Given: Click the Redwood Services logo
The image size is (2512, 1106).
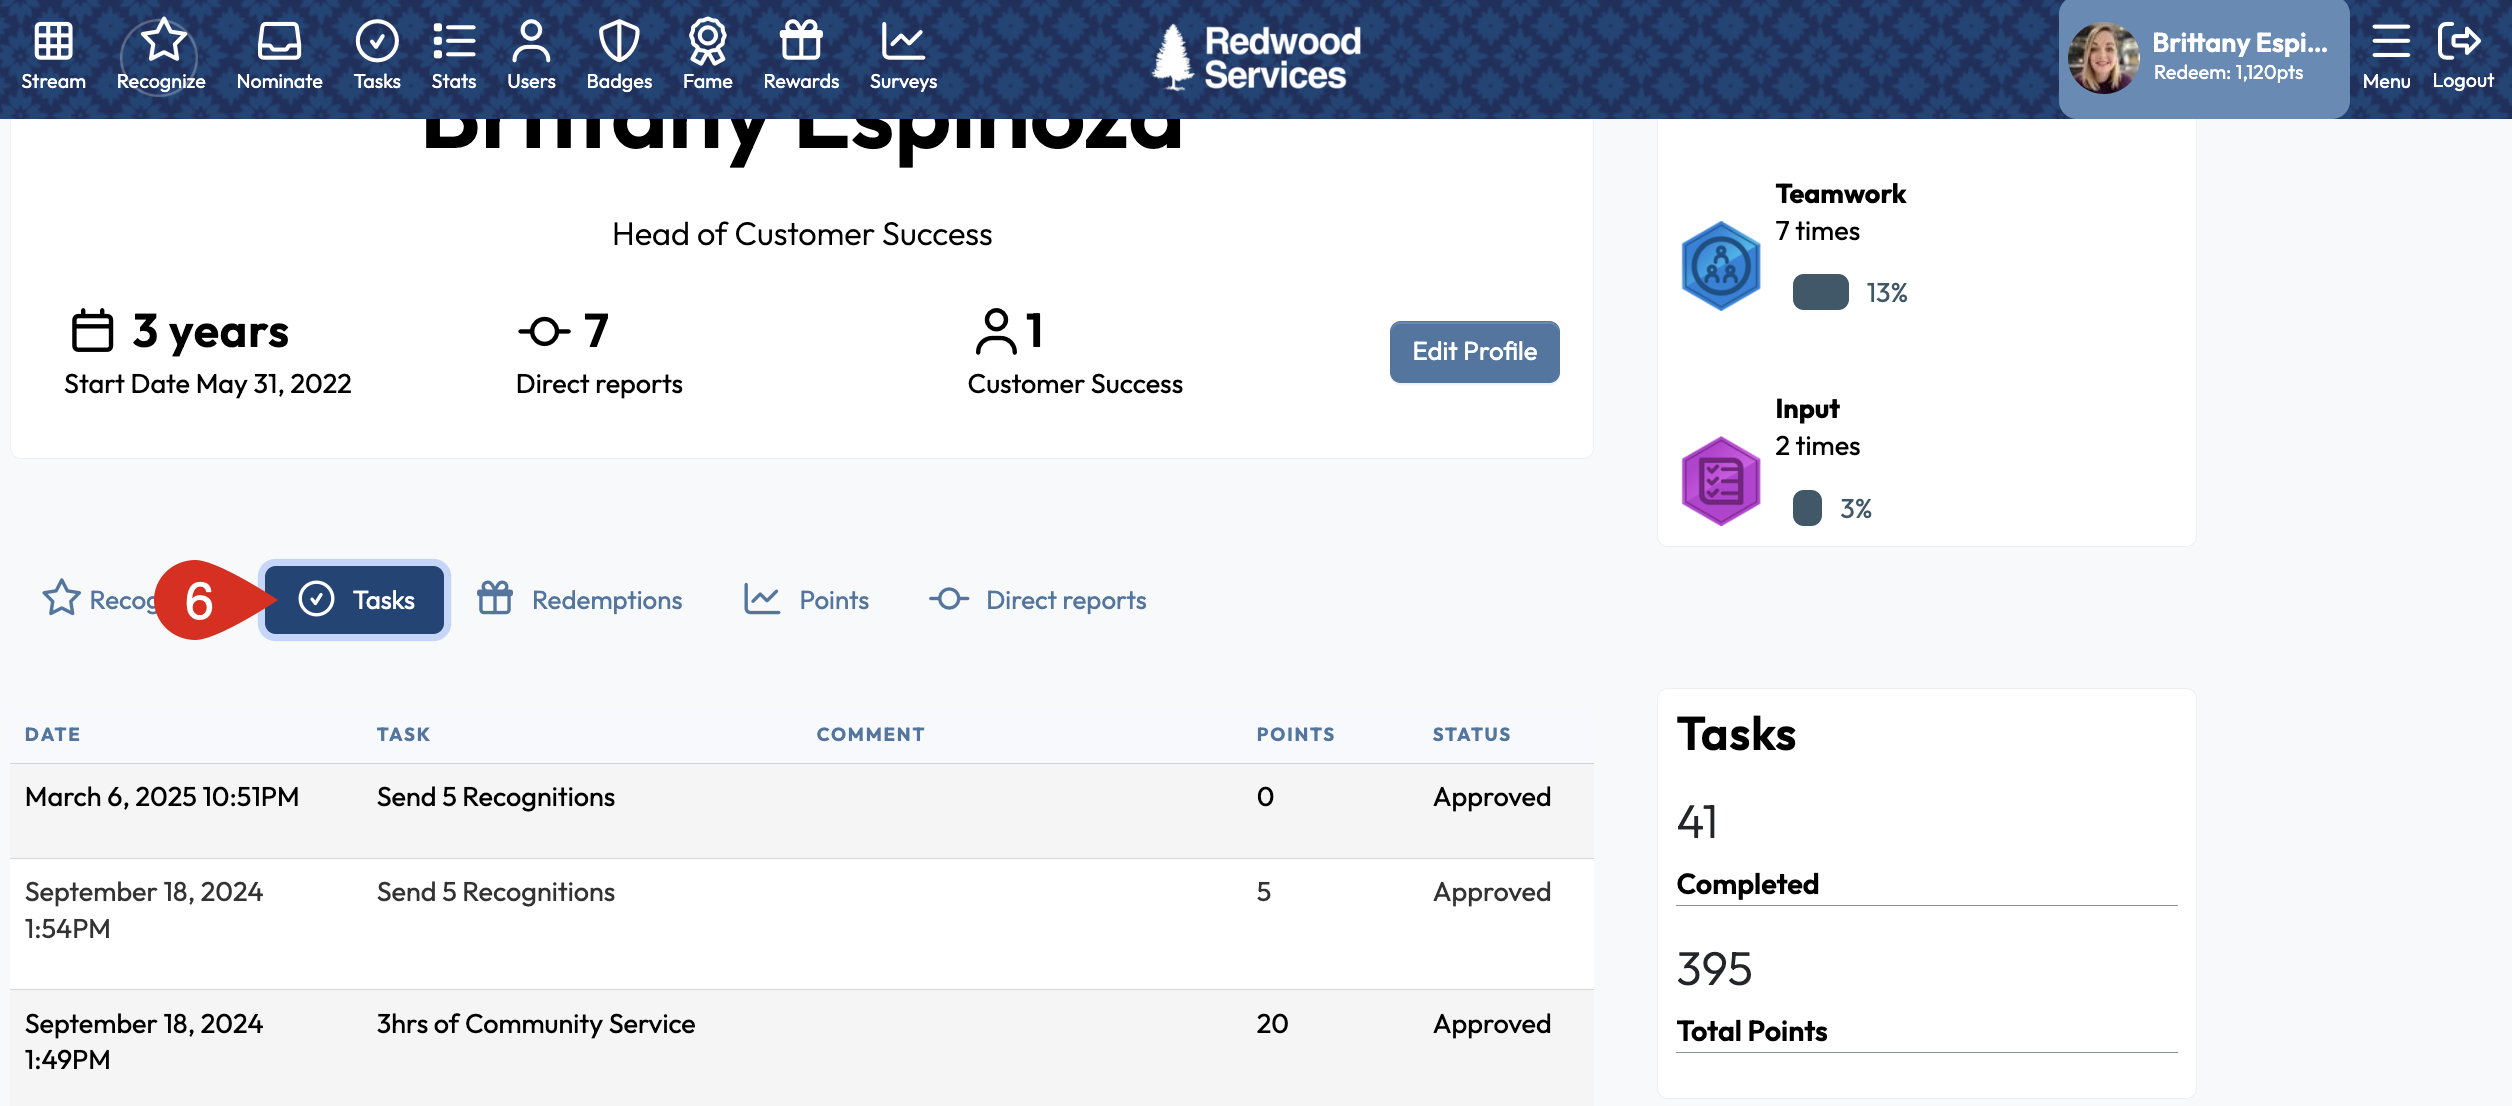Looking at the screenshot, I should click(1256, 58).
